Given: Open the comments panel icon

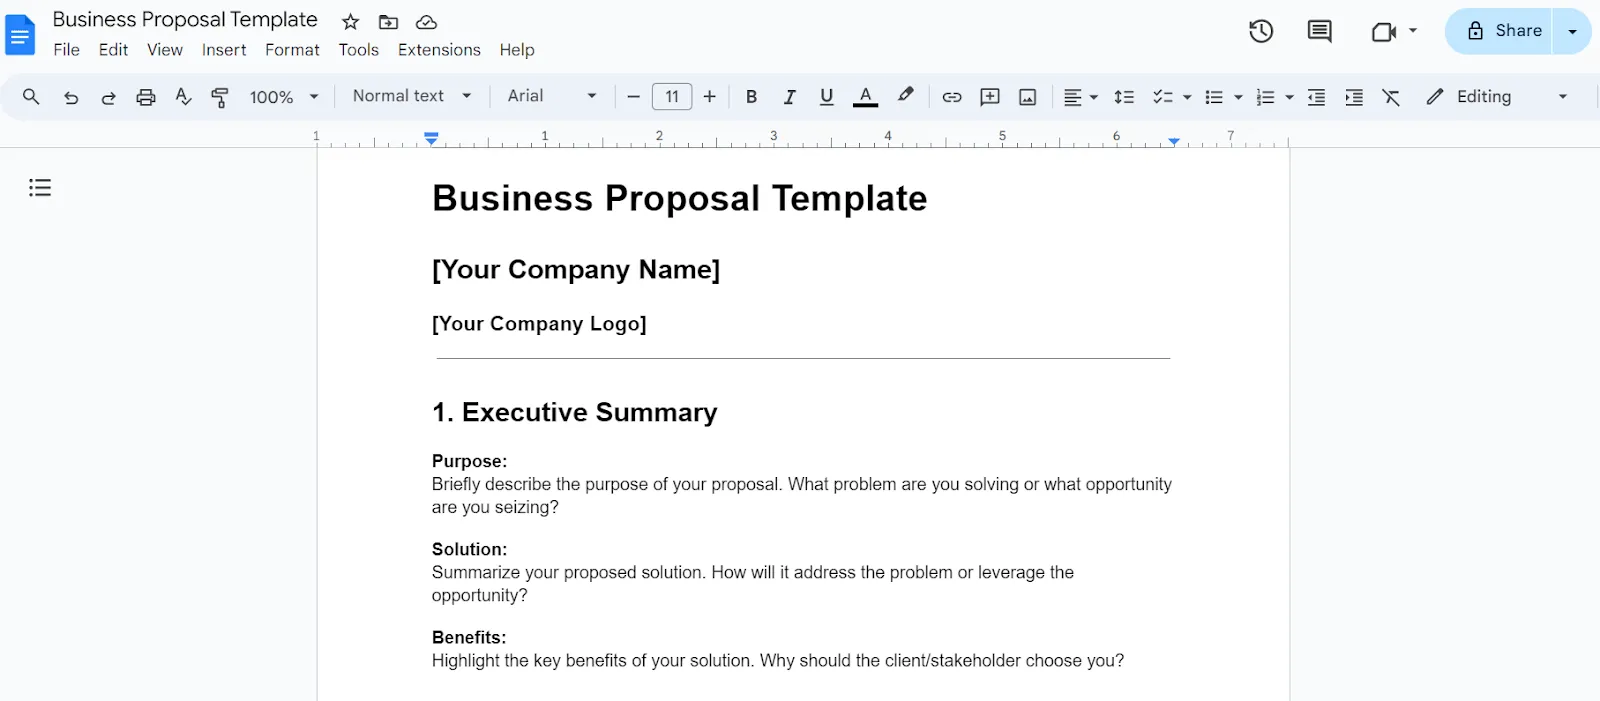Looking at the screenshot, I should point(1319,31).
